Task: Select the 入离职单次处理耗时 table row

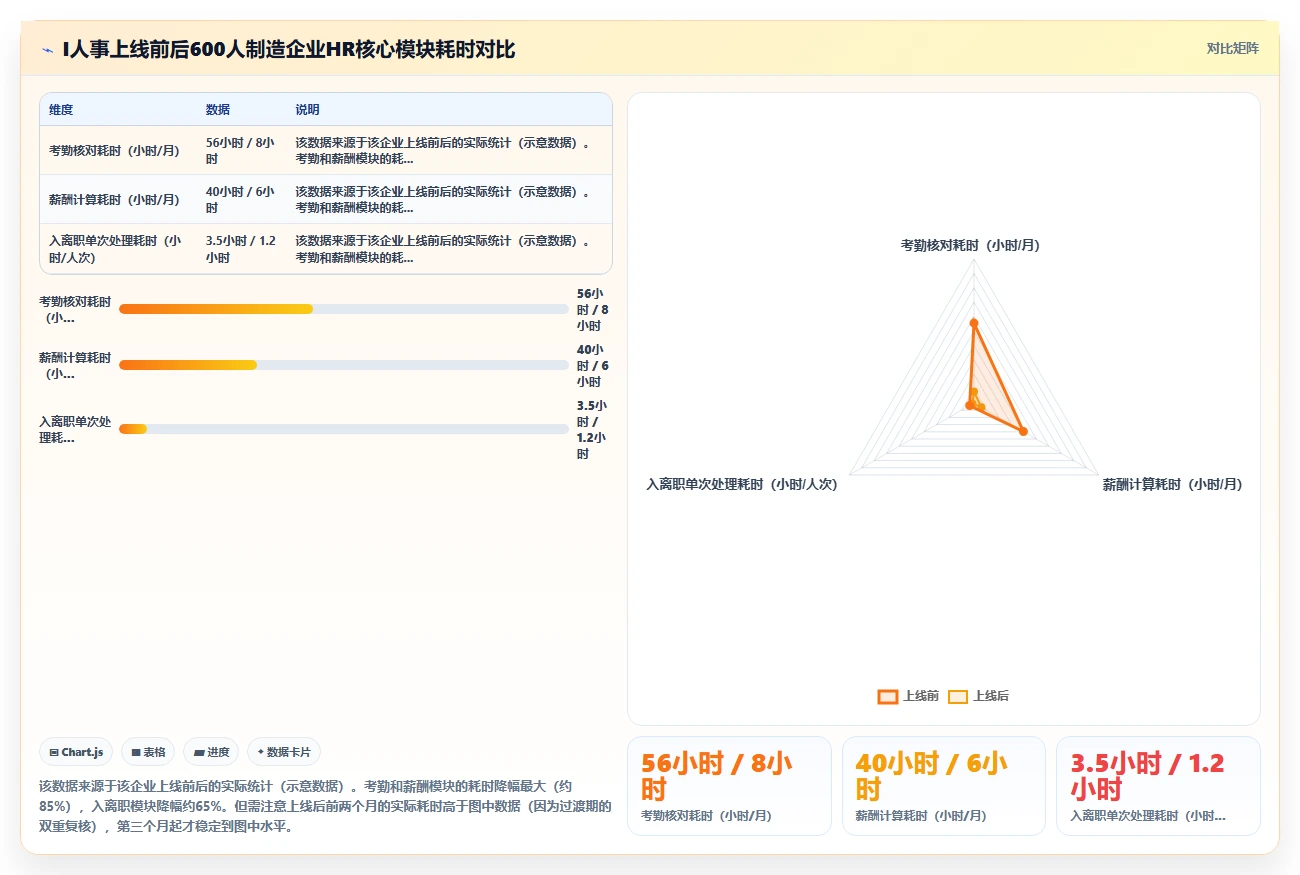Action: (326, 248)
